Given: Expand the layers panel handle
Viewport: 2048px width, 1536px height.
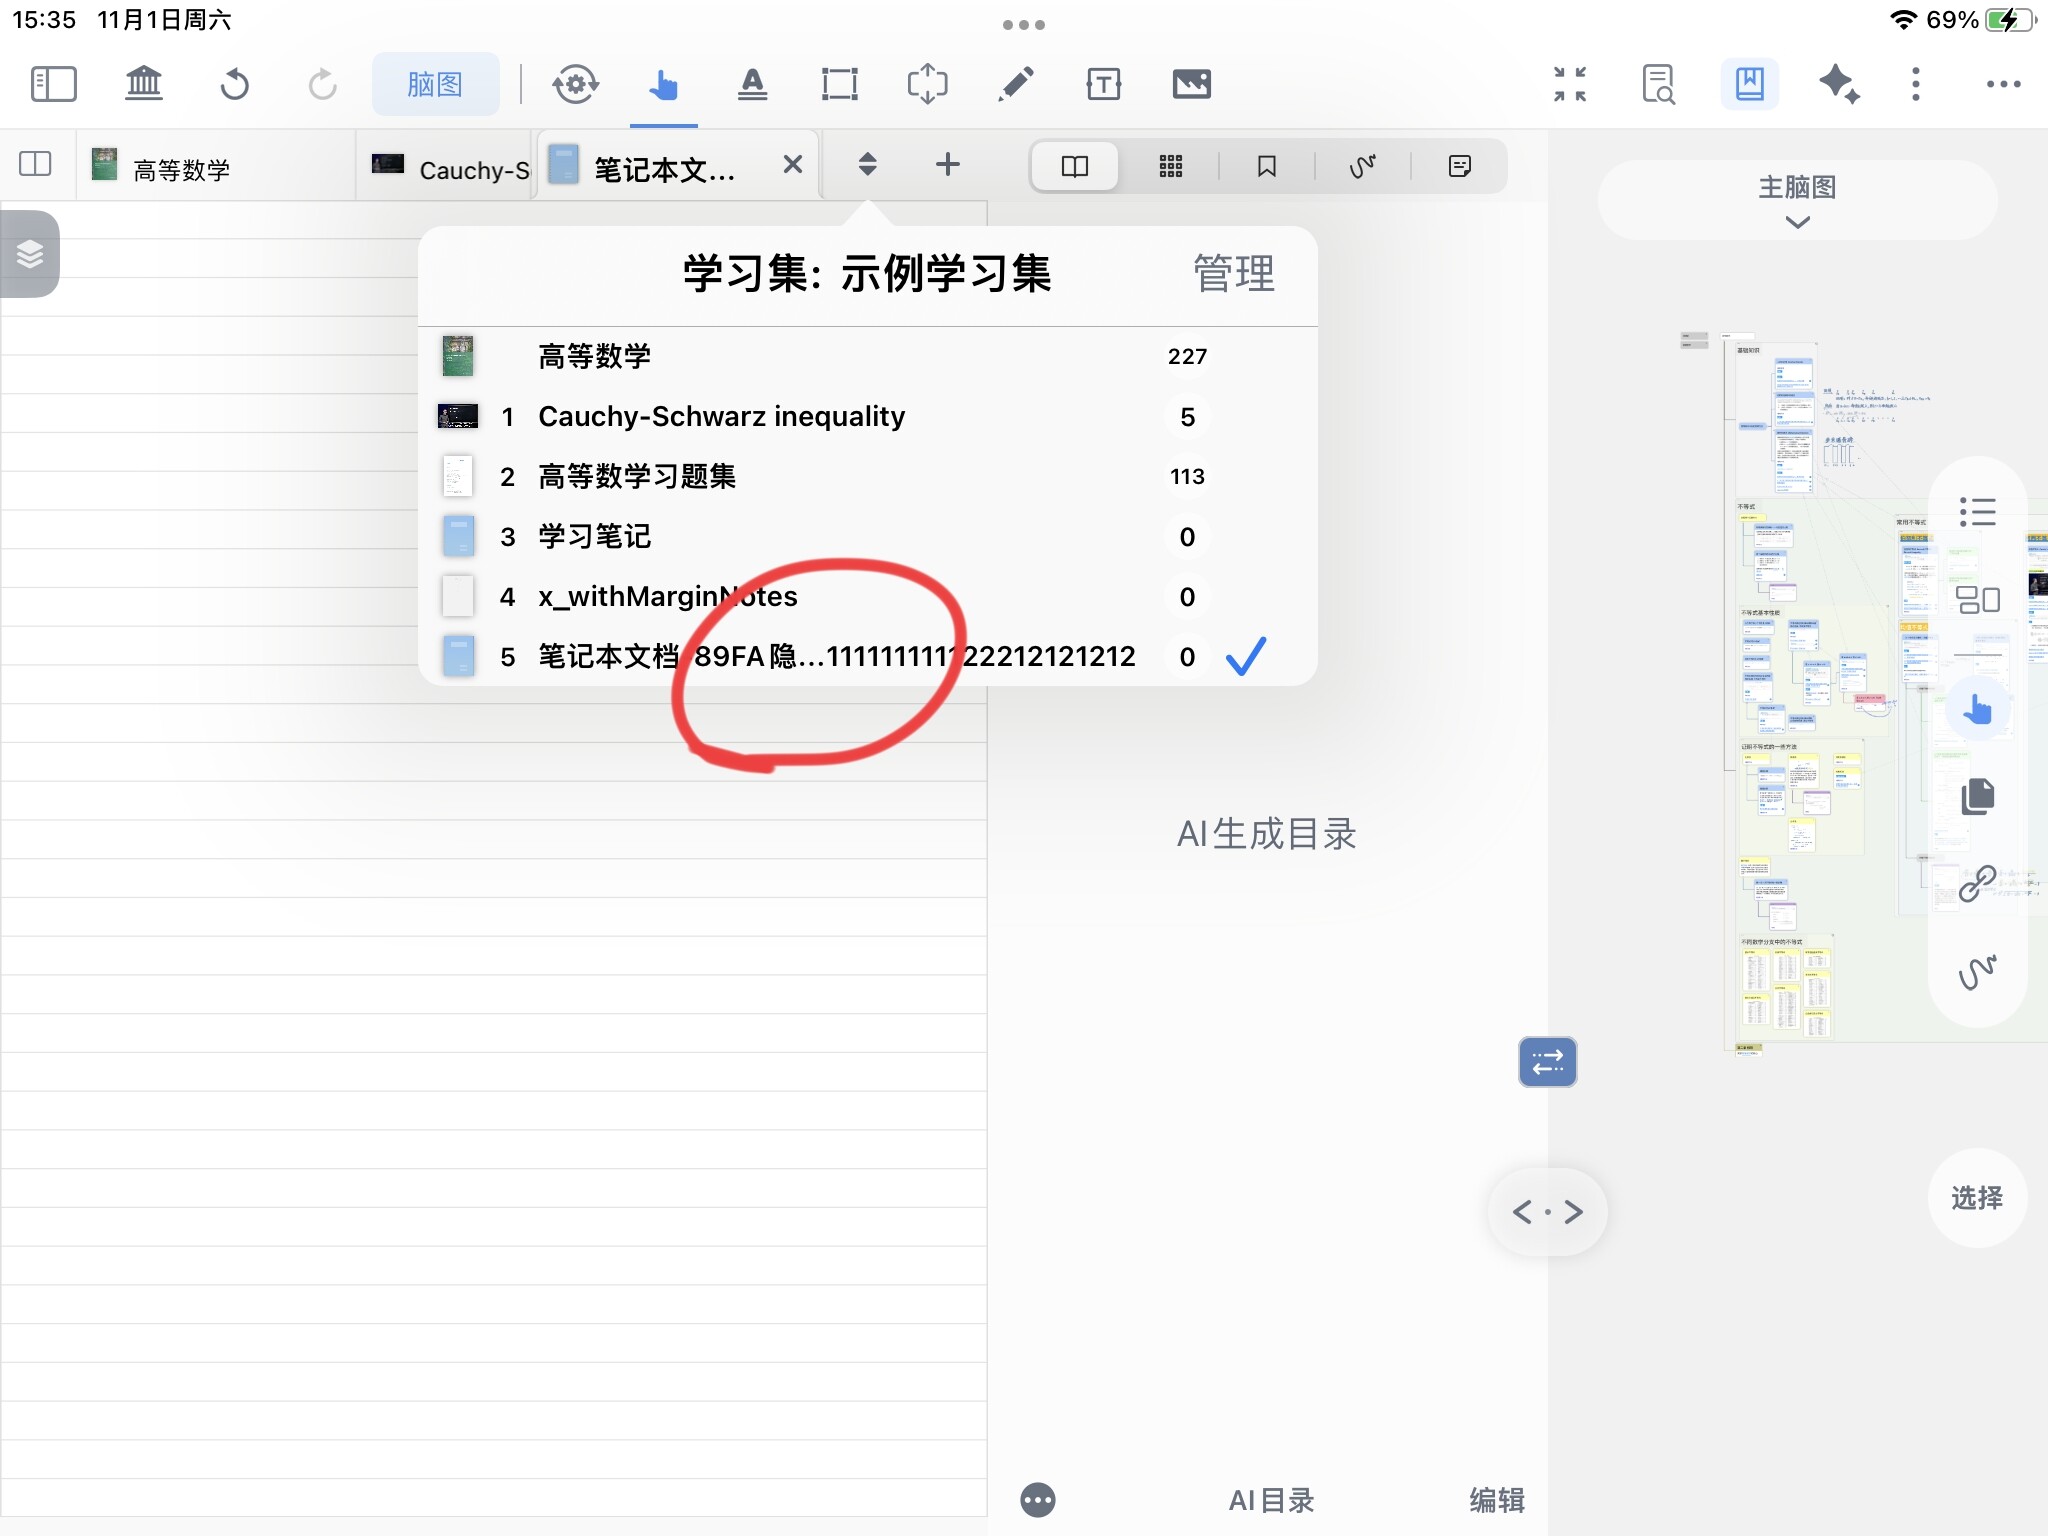Looking at the screenshot, I should coord(30,254).
